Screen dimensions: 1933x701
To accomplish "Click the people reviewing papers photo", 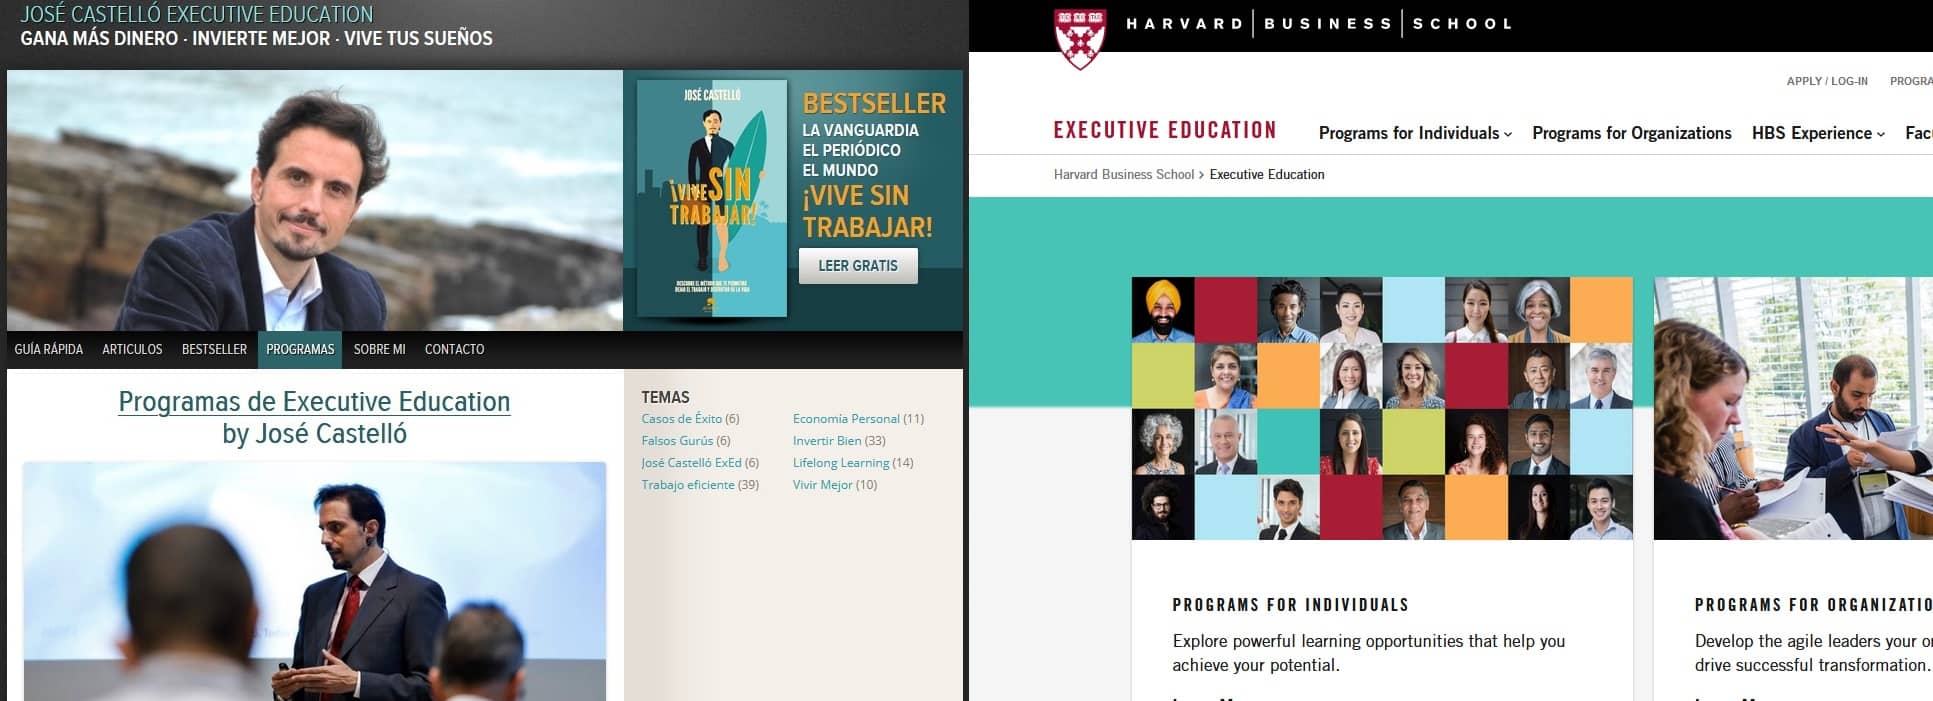I will [x=1793, y=408].
